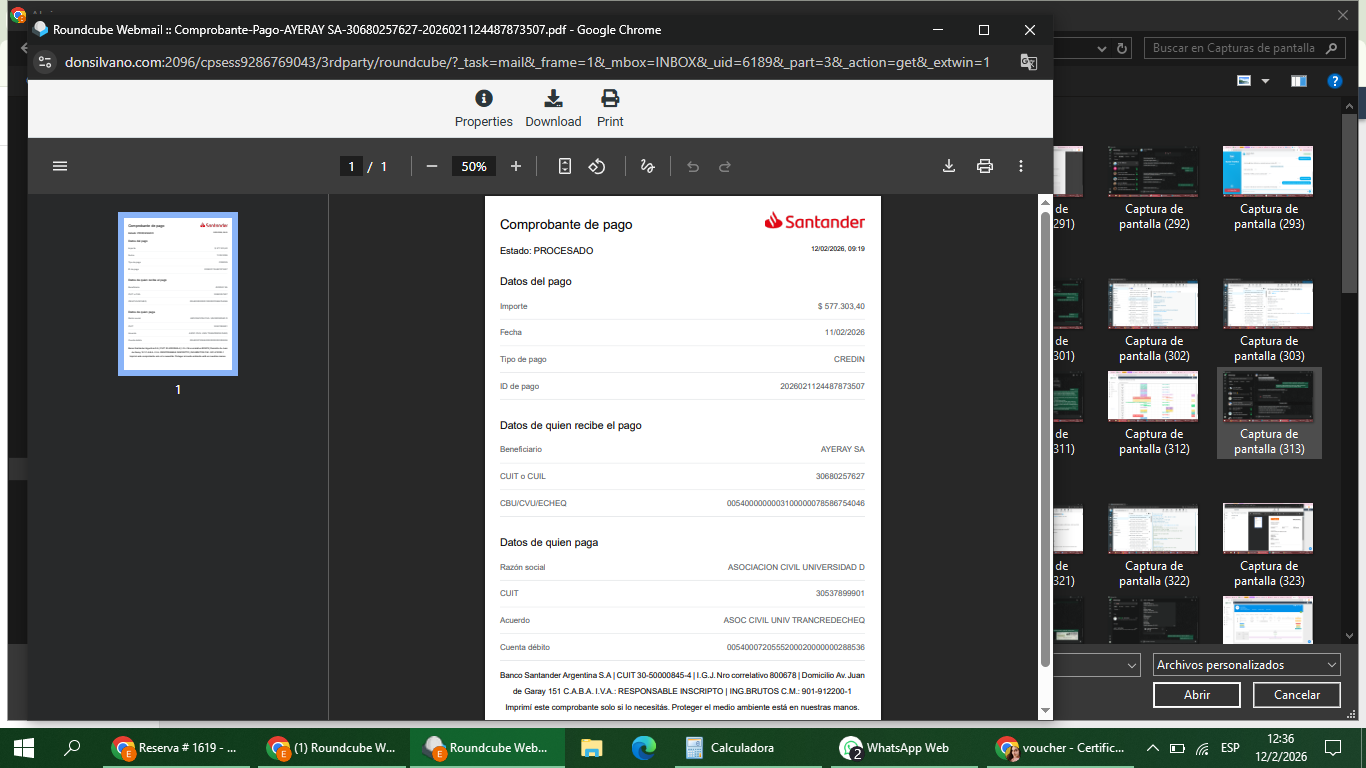Screen dimensions: 1366x768
Task: Toggle the PDF sidebar menu icon
Action: [x=60, y=166]
